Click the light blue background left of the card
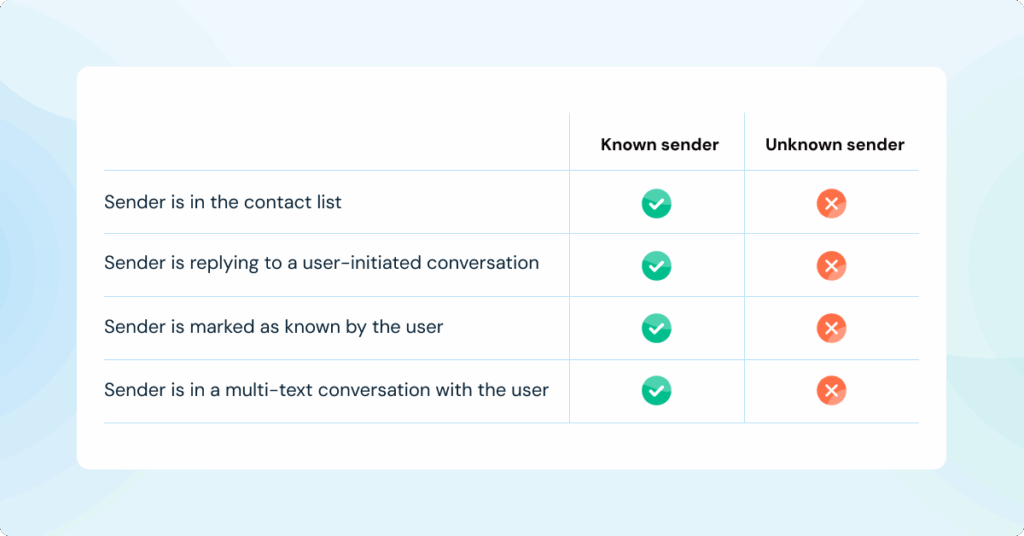 click(38, 268)
